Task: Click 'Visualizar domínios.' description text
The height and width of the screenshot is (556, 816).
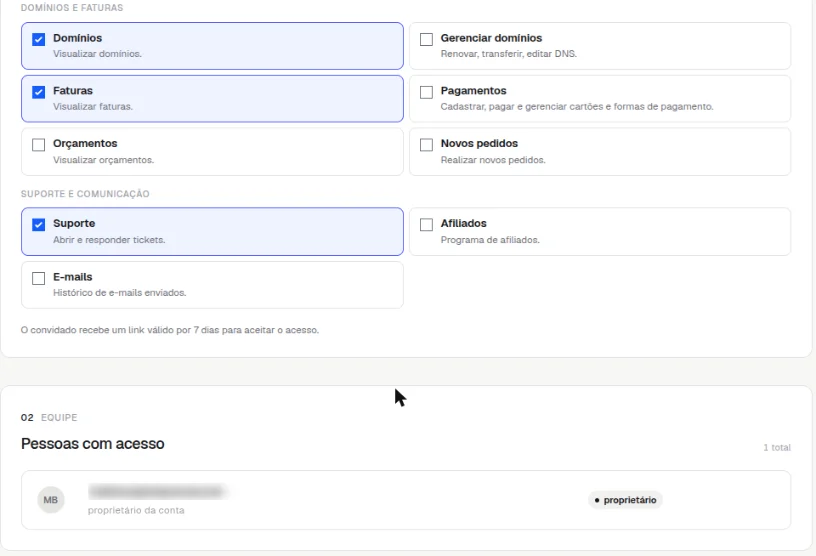Action: (97, 54)
